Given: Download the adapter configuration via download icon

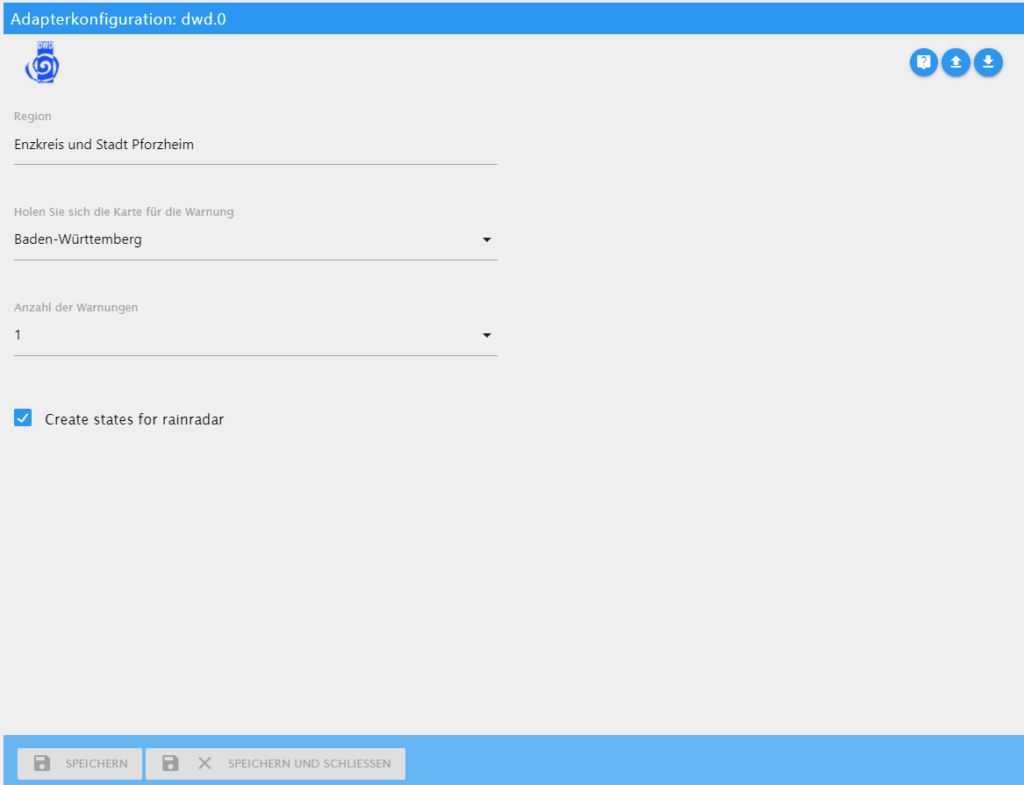Looking at the screenshot, I should pos(988,62).
